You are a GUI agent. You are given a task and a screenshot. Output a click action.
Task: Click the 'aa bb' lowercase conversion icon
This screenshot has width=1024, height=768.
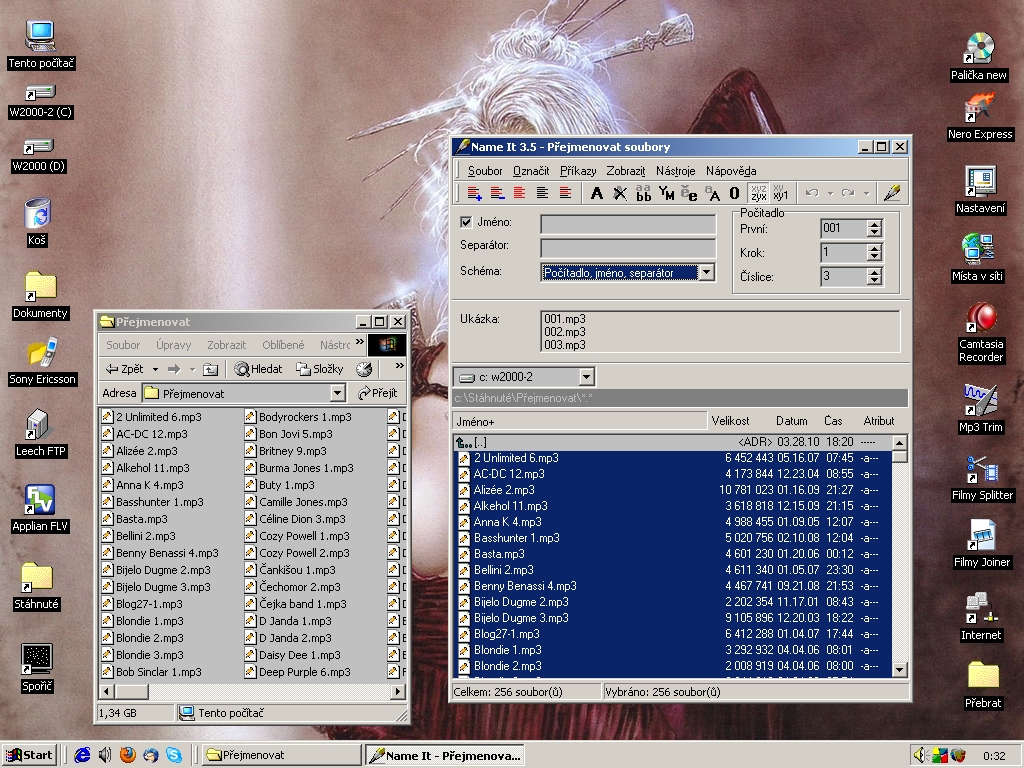(643, 193)
